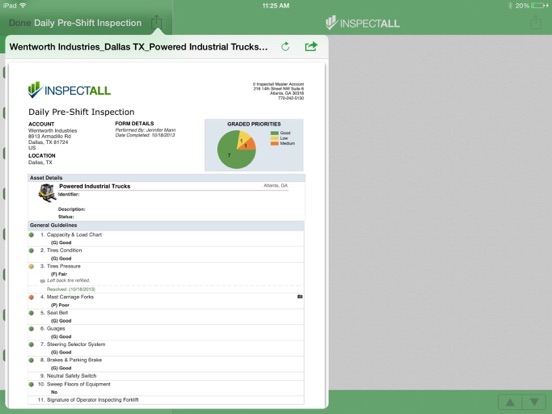Screen dimensions: 552x414
Task: Tap Done to close the inspection
Action: 19,23
